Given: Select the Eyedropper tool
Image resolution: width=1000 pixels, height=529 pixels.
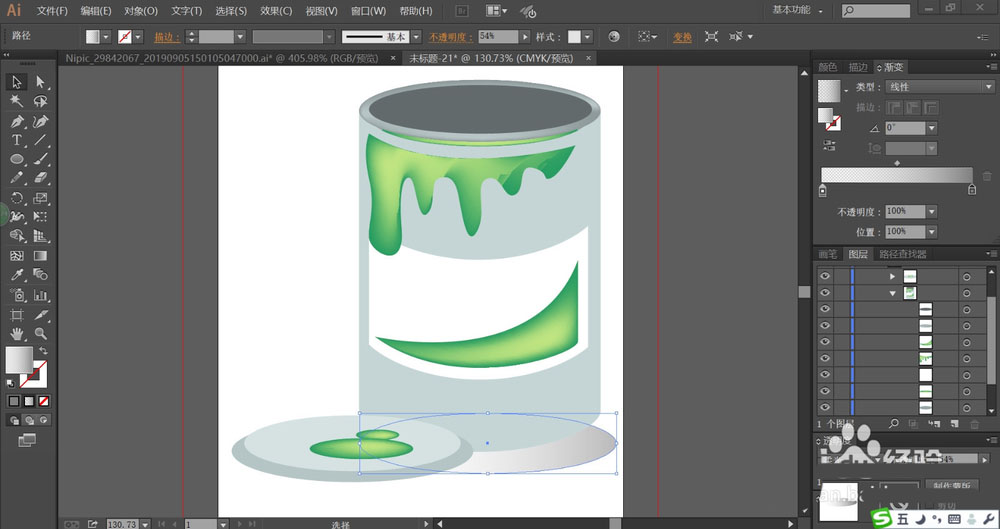Looking at the screenshot, I should (x=17, y=275).
